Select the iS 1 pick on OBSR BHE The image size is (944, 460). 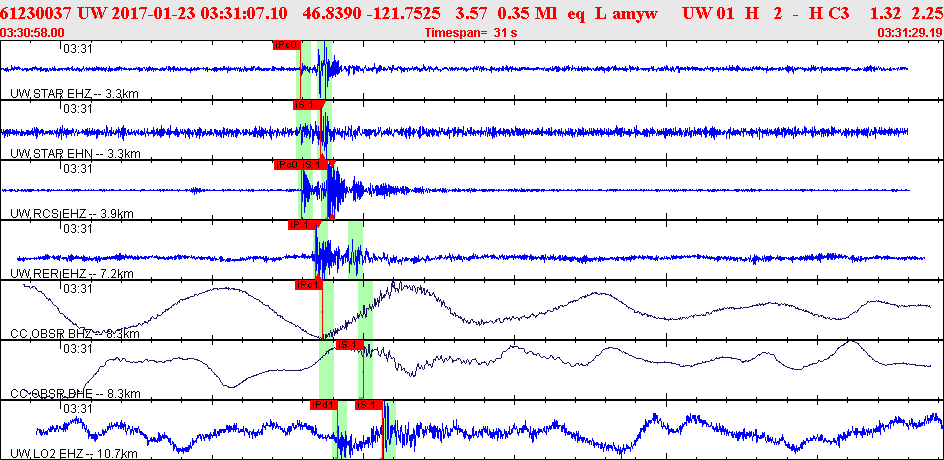pyautogui.click(x=350, y=346)
